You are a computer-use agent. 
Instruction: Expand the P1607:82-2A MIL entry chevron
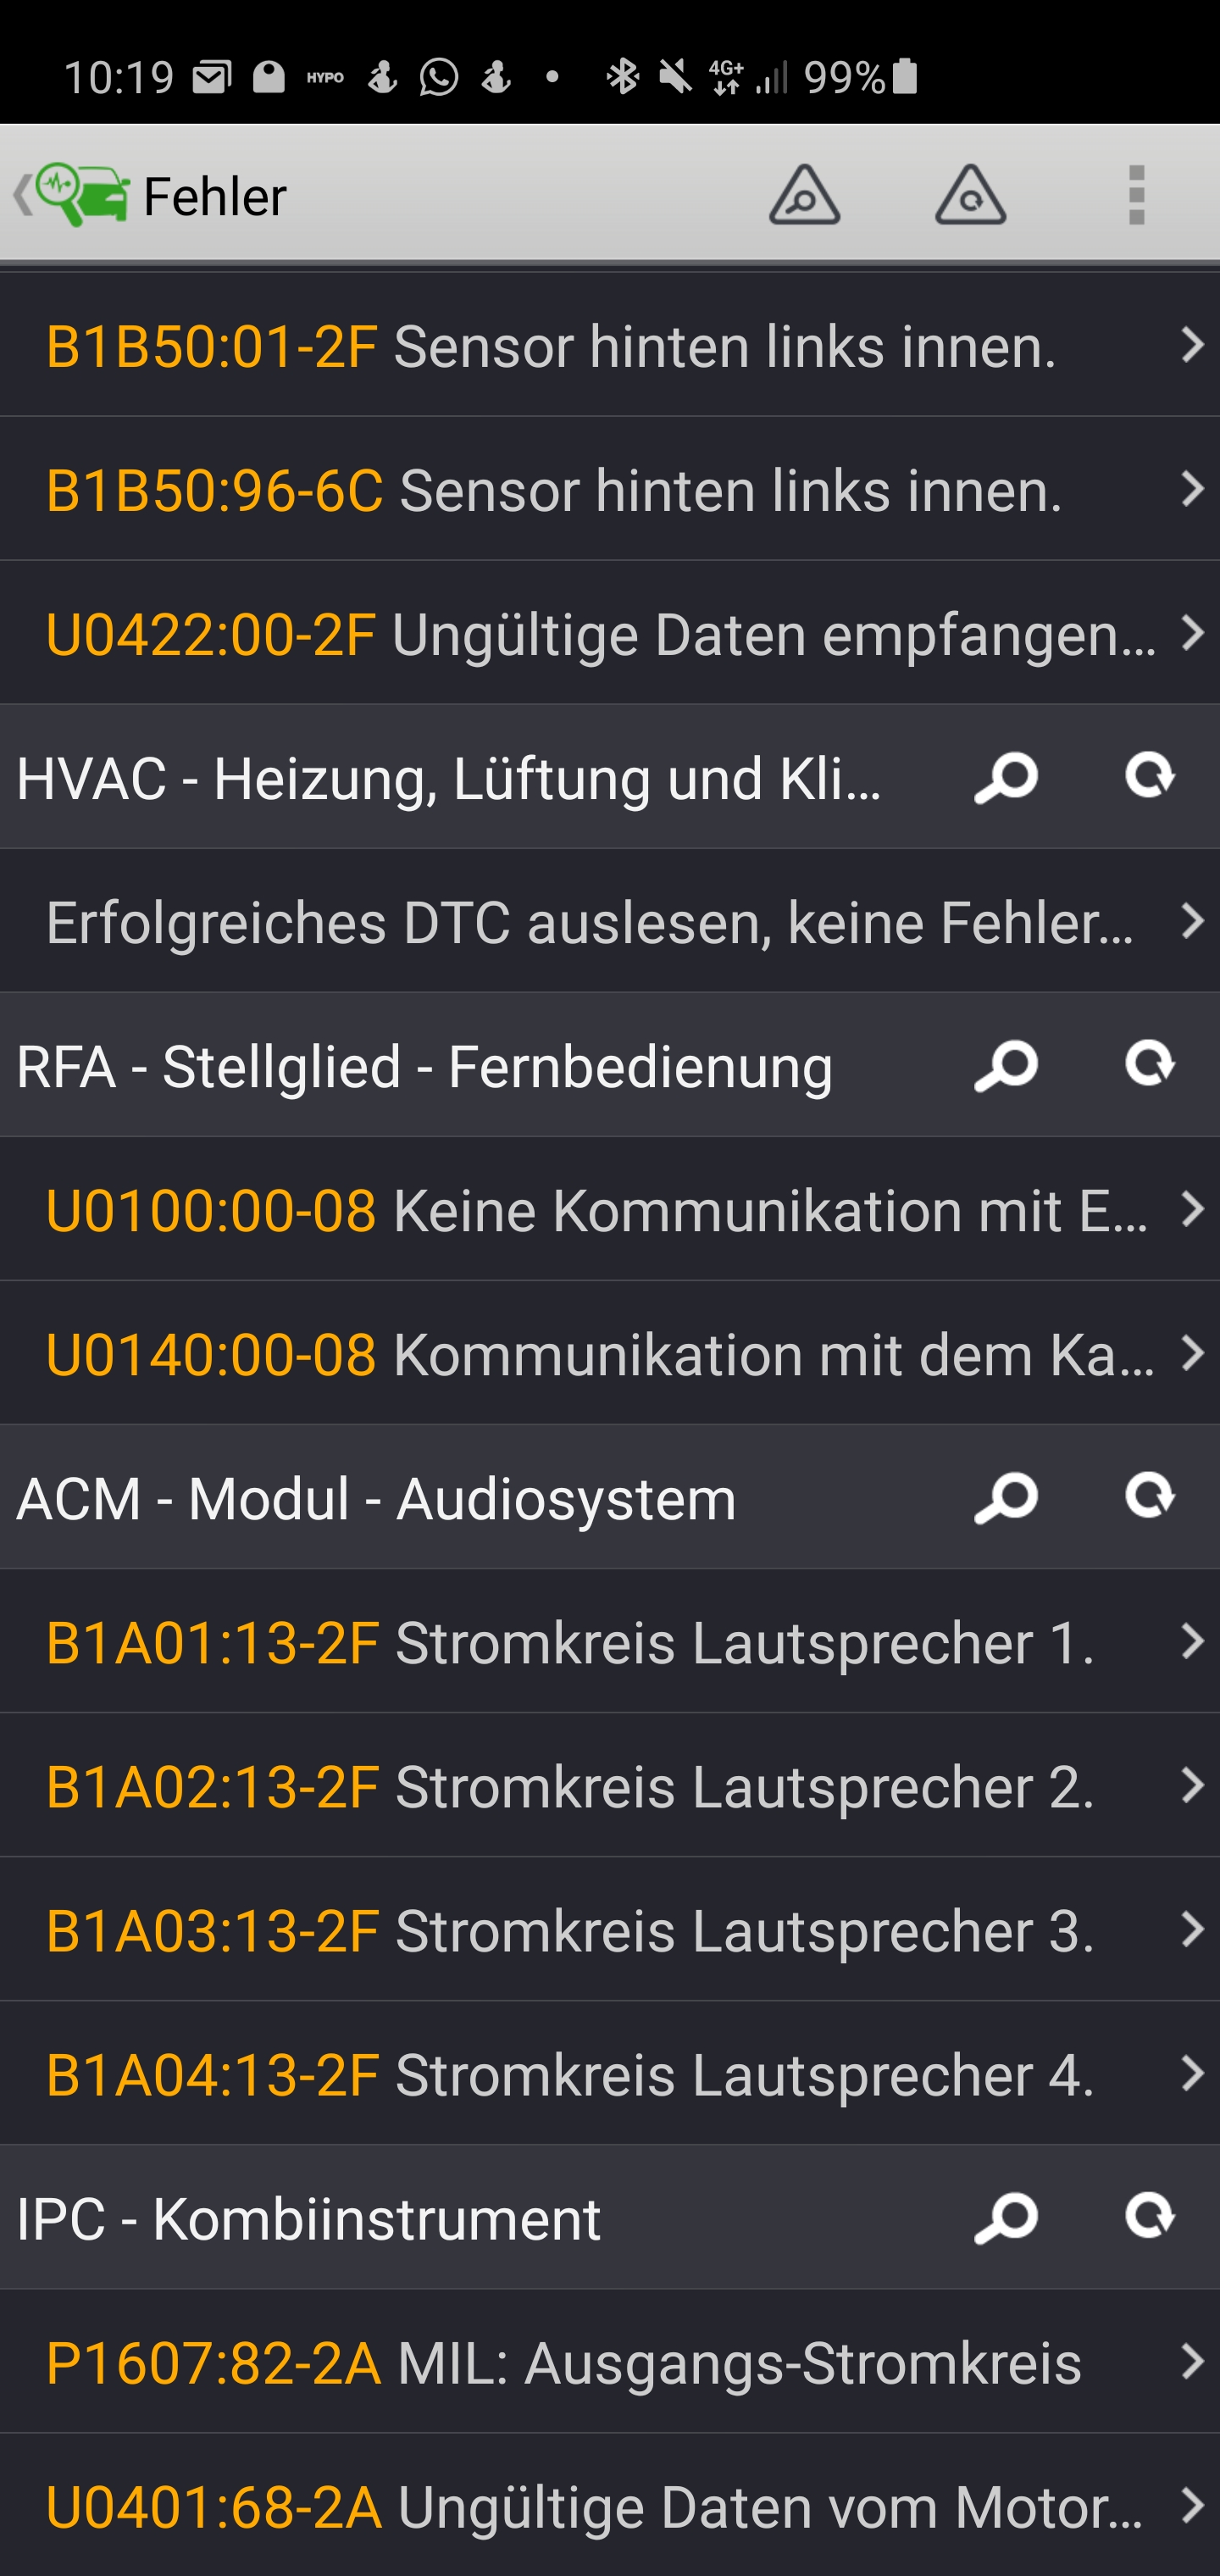[x=1191, y=2361]
